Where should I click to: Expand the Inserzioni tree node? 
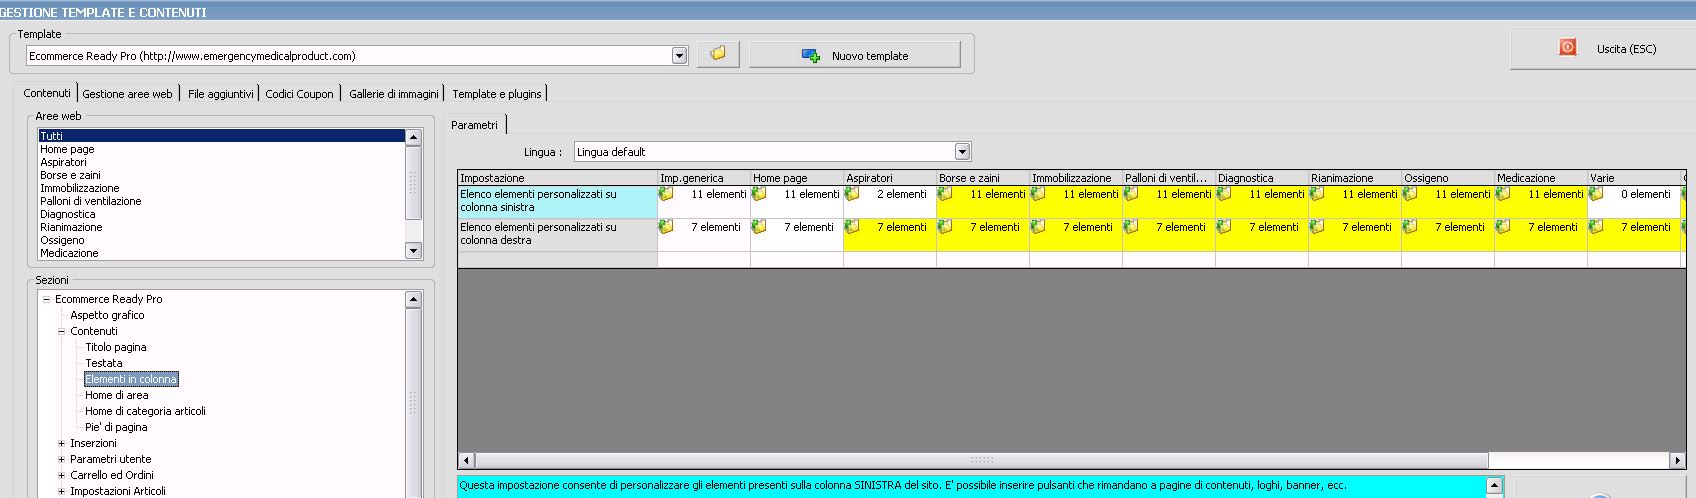point(61,443)
